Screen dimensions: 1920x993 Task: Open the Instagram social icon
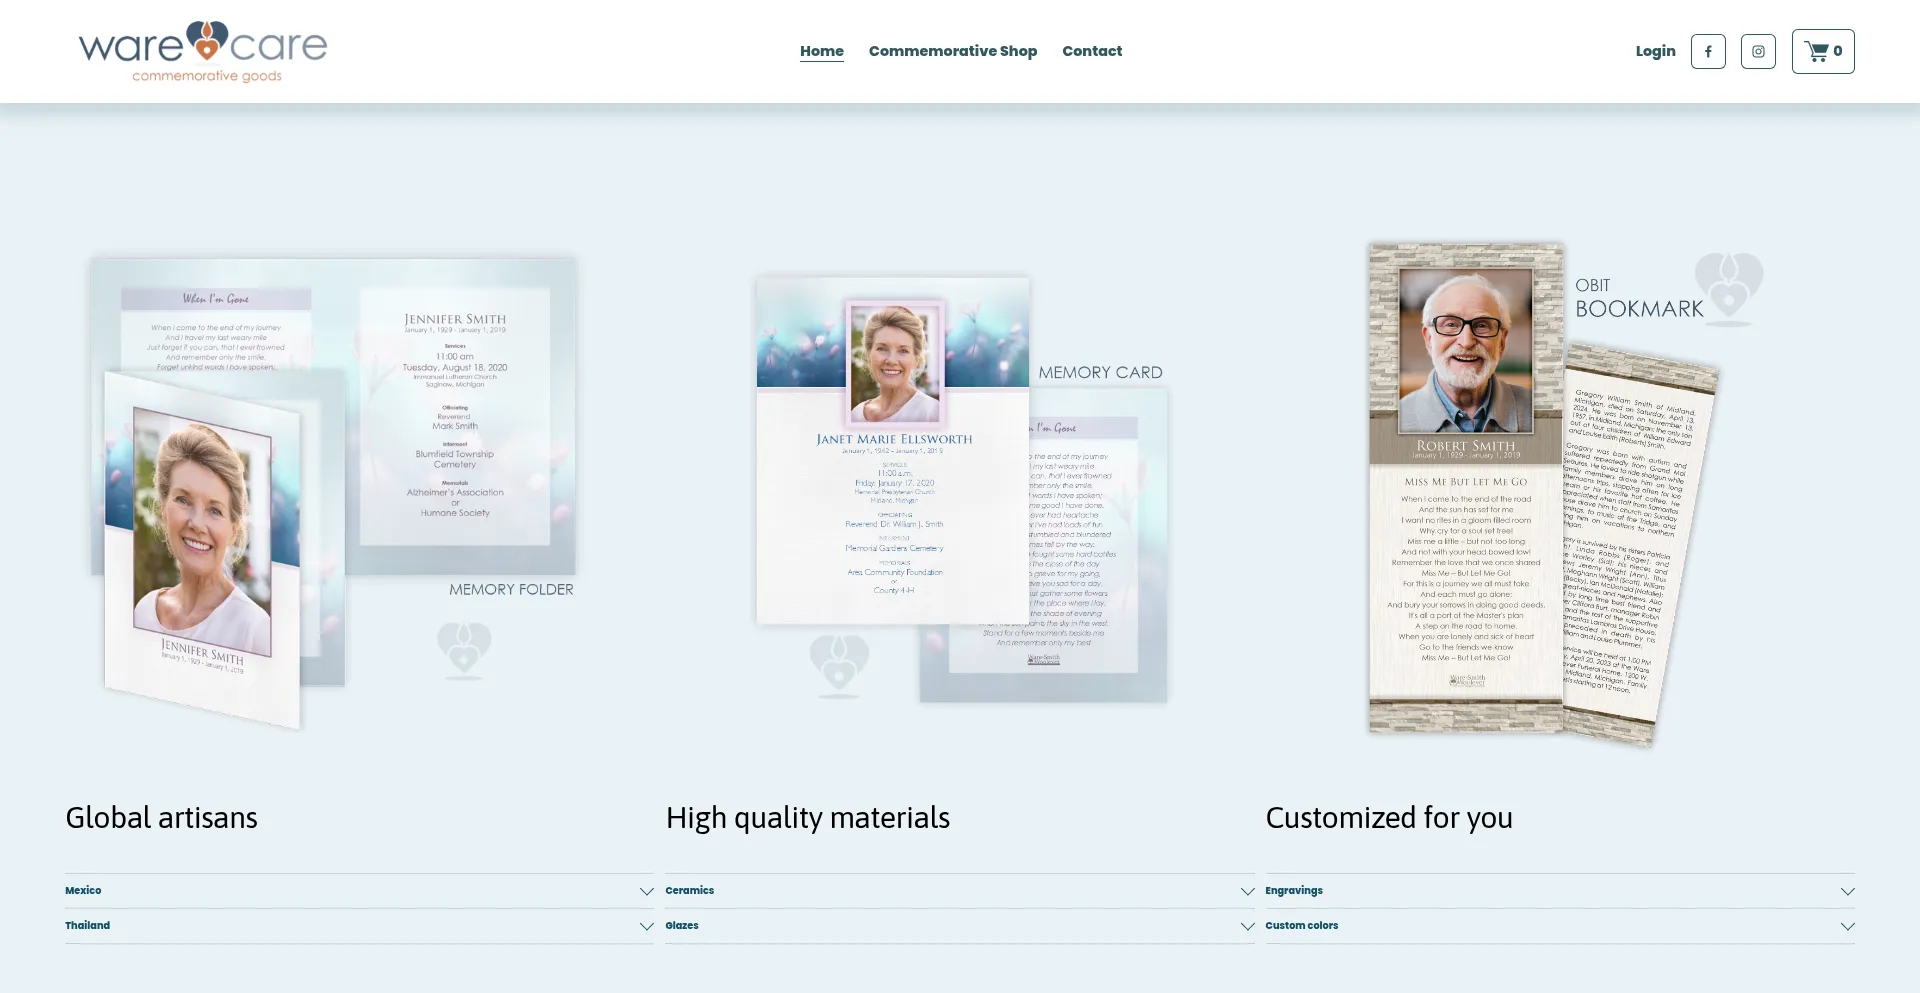point(1758,51)
